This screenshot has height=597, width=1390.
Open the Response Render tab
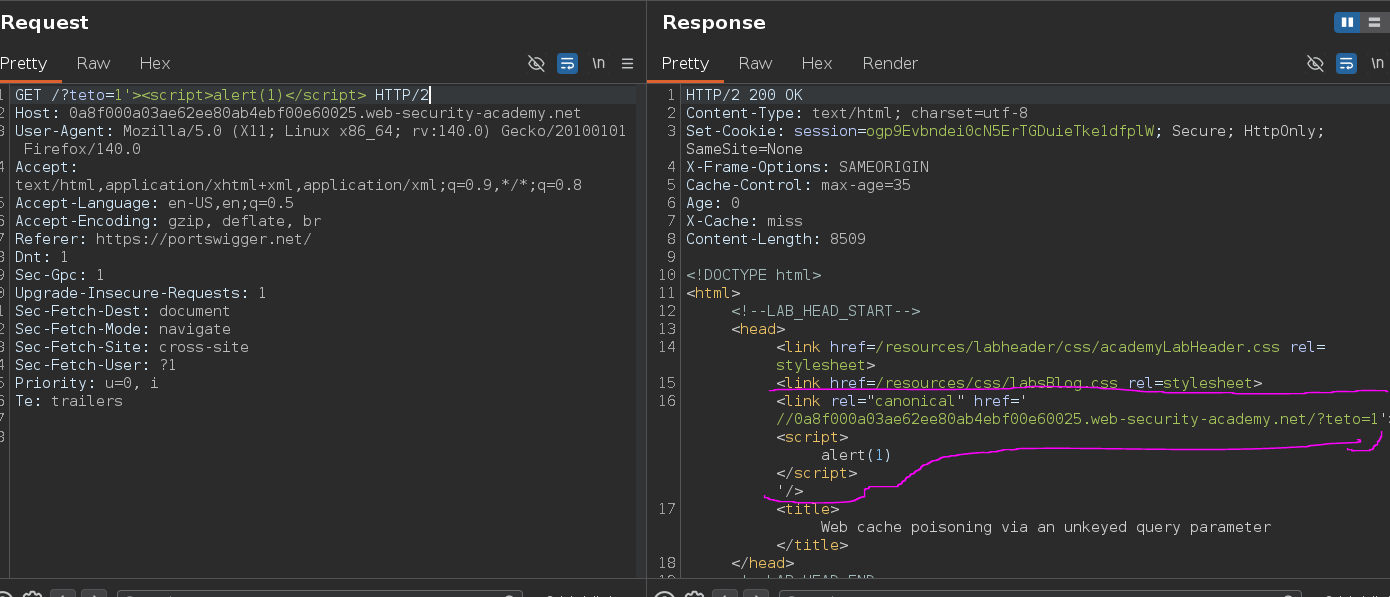click(x=890, y=63)
